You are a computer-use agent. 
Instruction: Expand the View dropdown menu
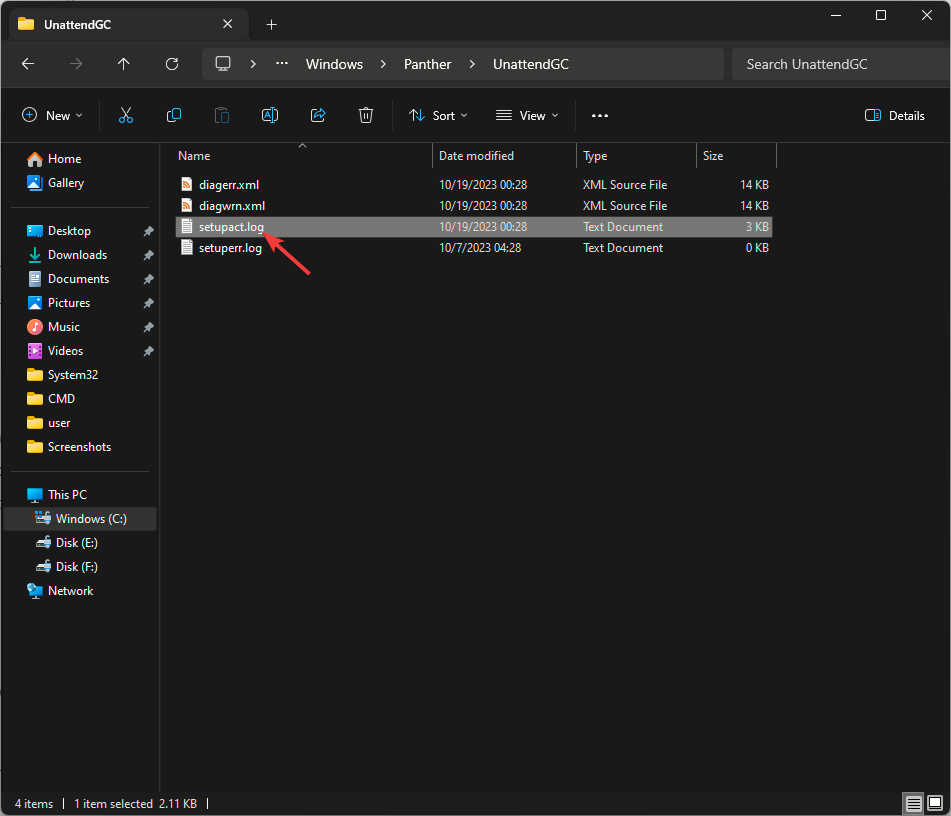point(527,116)
